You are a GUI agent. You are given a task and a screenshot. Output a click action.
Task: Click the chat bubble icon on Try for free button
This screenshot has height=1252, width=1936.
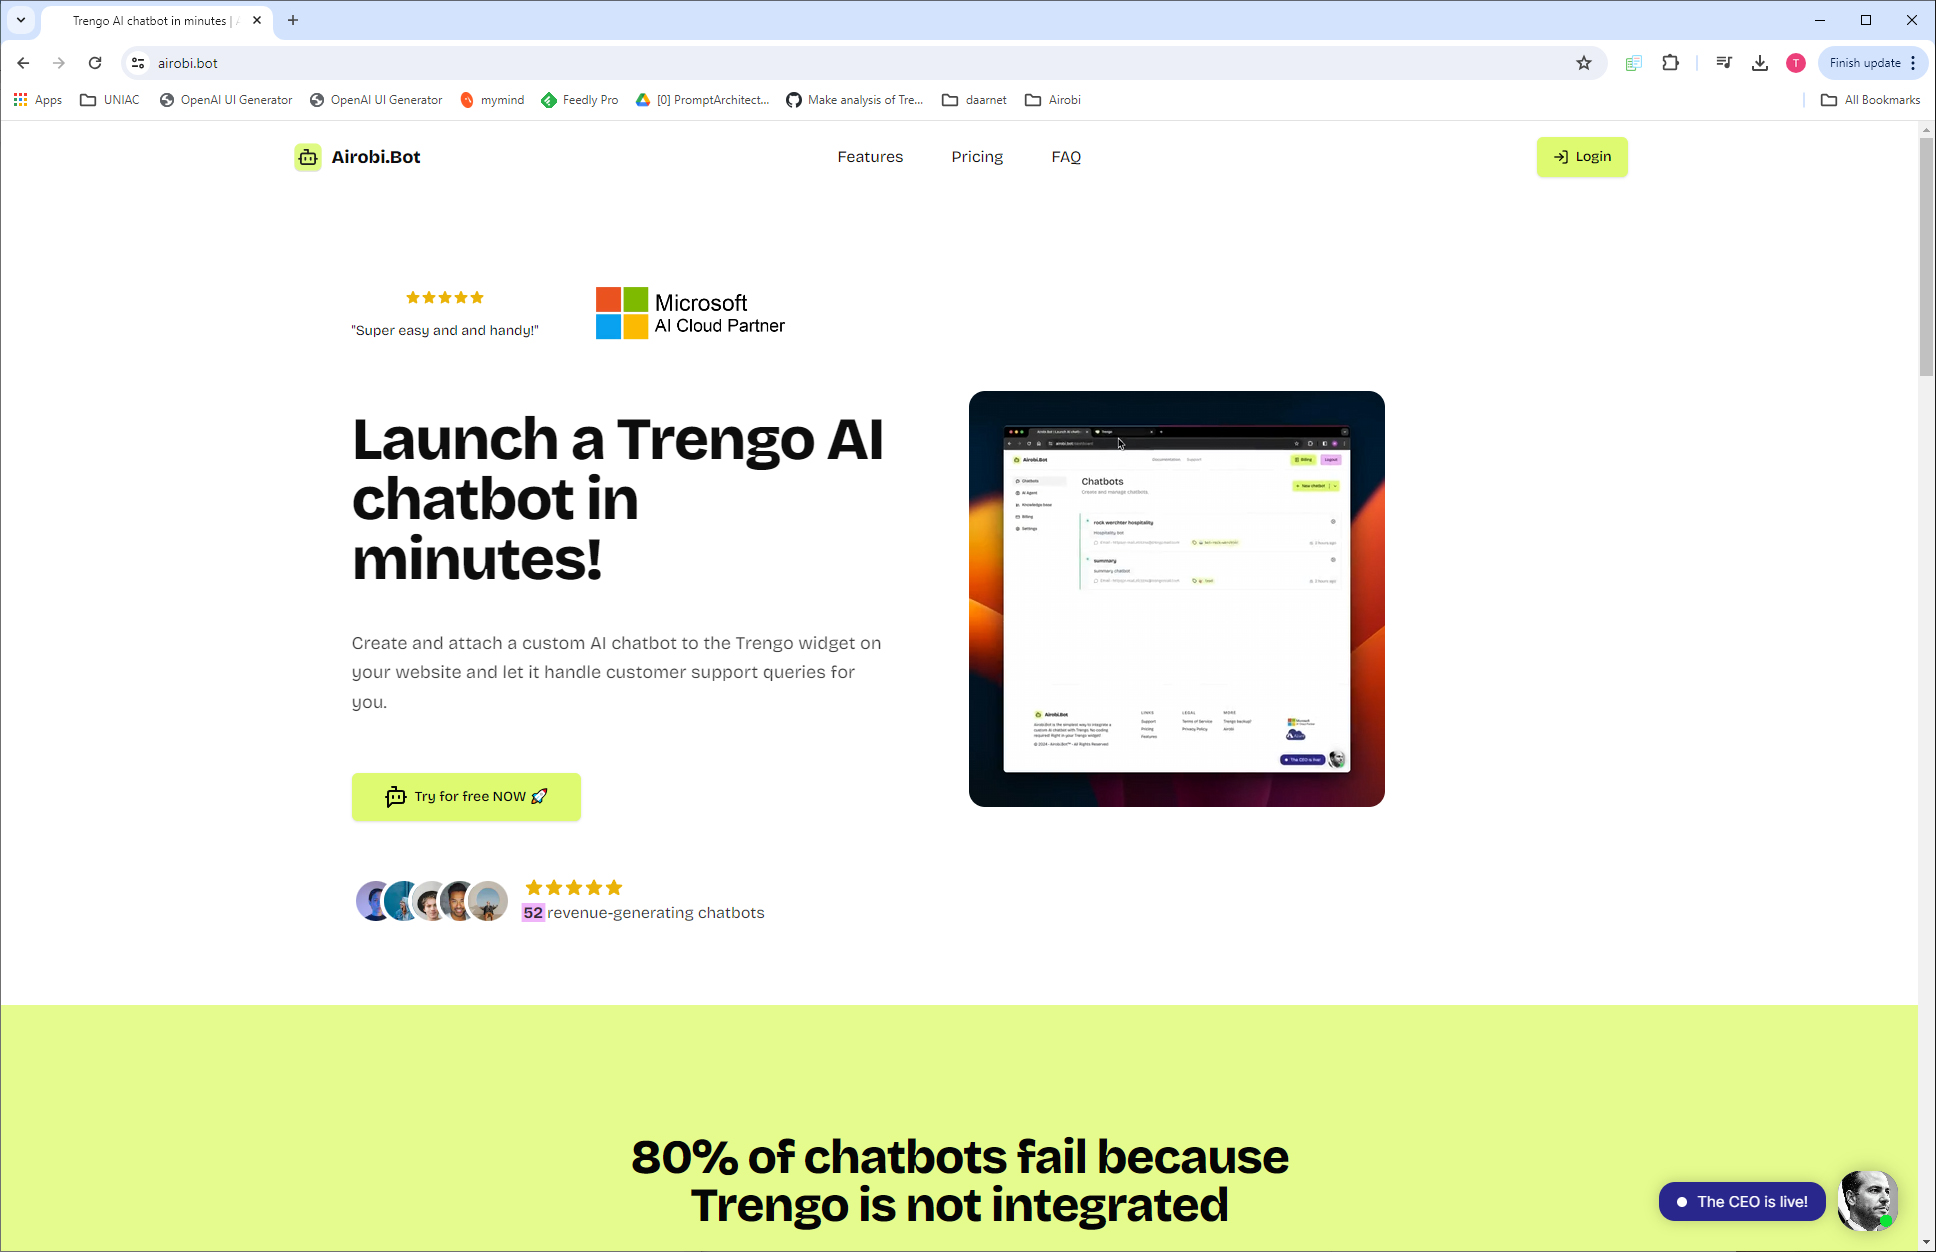(395, 796)
